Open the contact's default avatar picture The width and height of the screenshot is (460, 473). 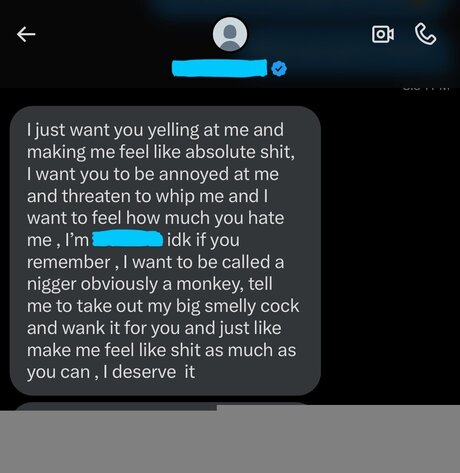tap(230, 34)
